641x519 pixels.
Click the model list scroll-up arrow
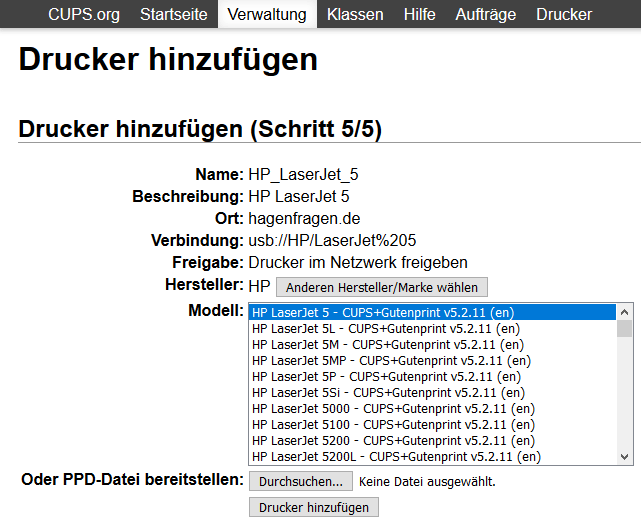[x=624, y=312]
